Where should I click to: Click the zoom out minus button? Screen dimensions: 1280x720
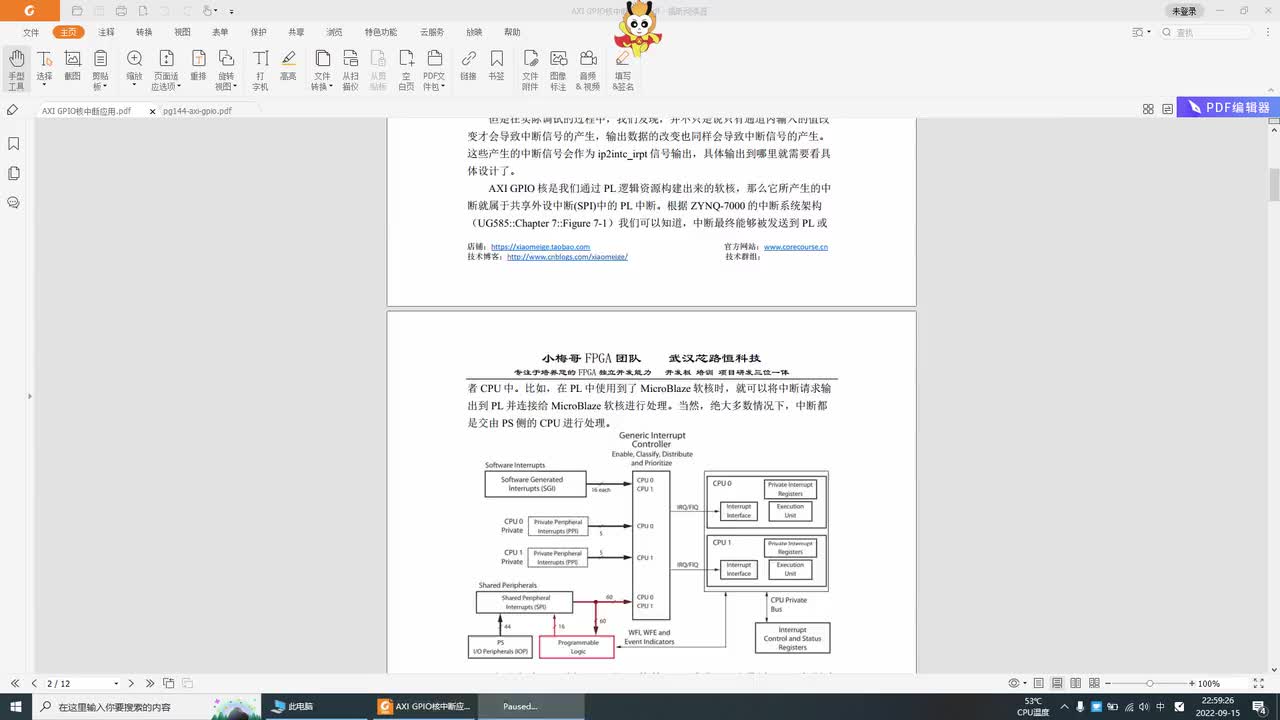[x=1109, y=683]
